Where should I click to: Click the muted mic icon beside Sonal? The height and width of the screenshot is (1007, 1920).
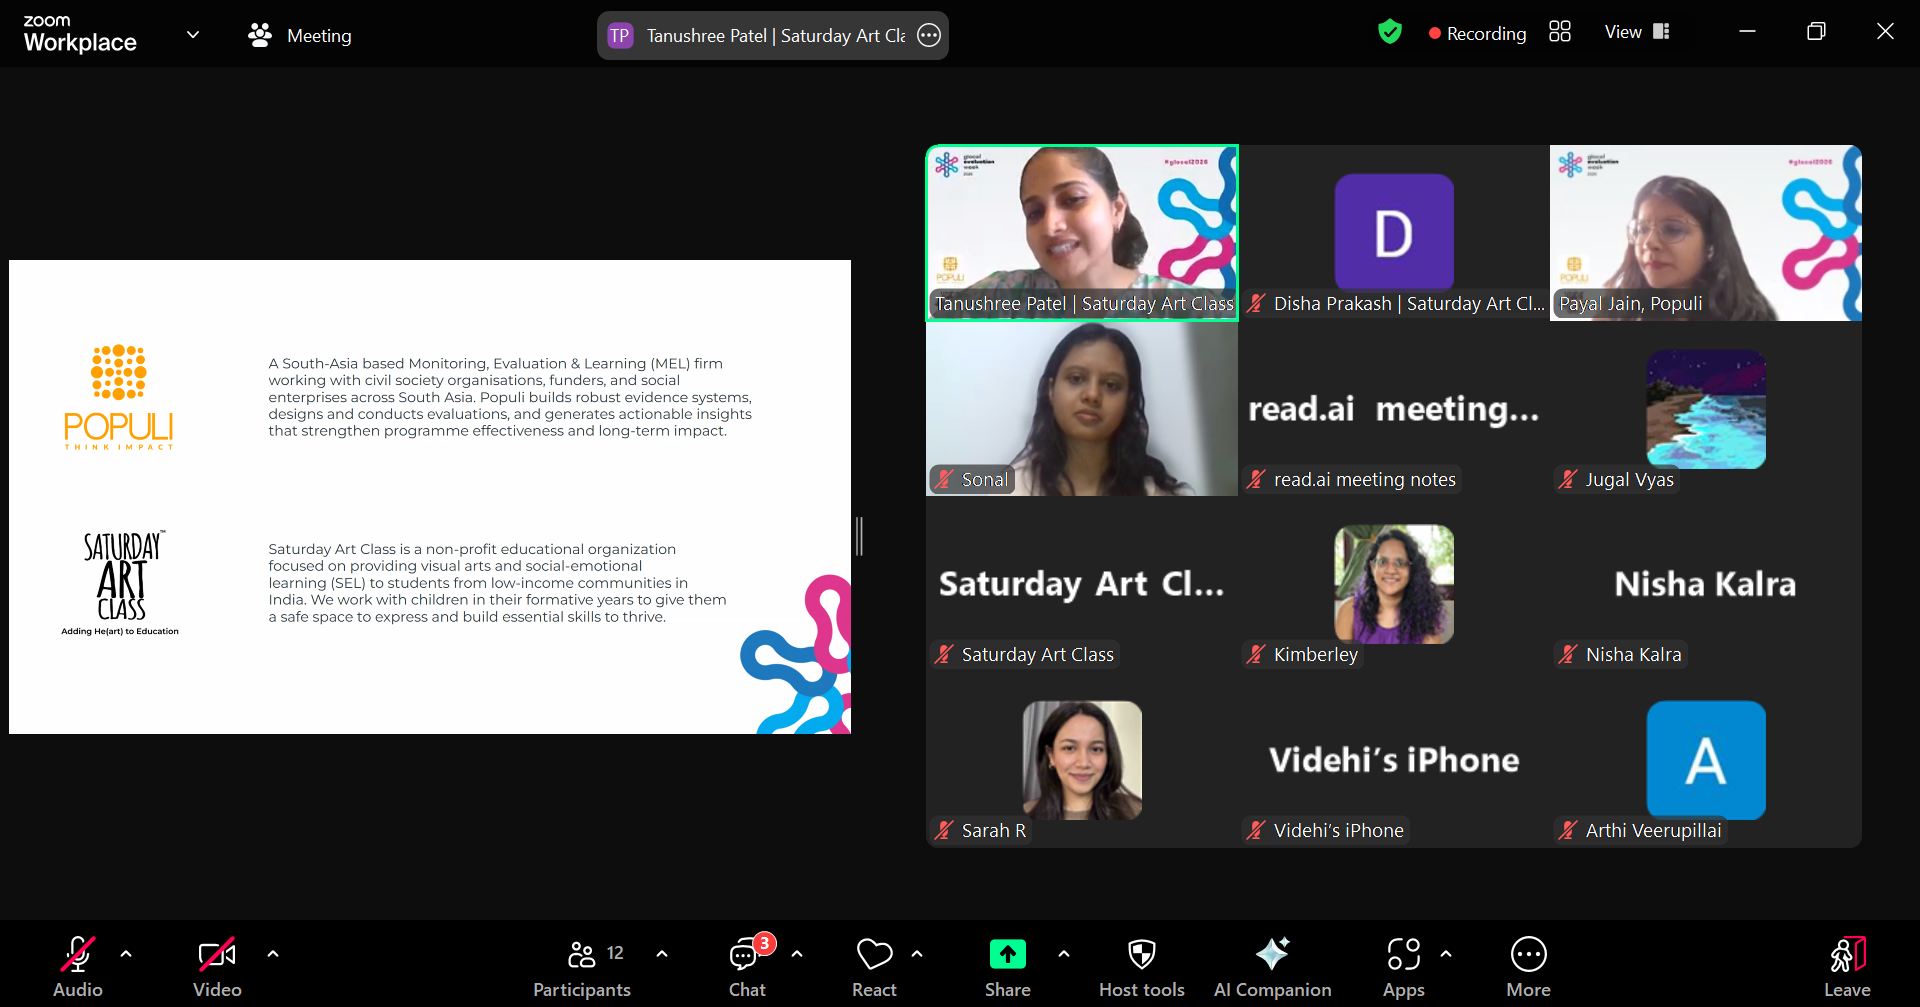point(944,479)
